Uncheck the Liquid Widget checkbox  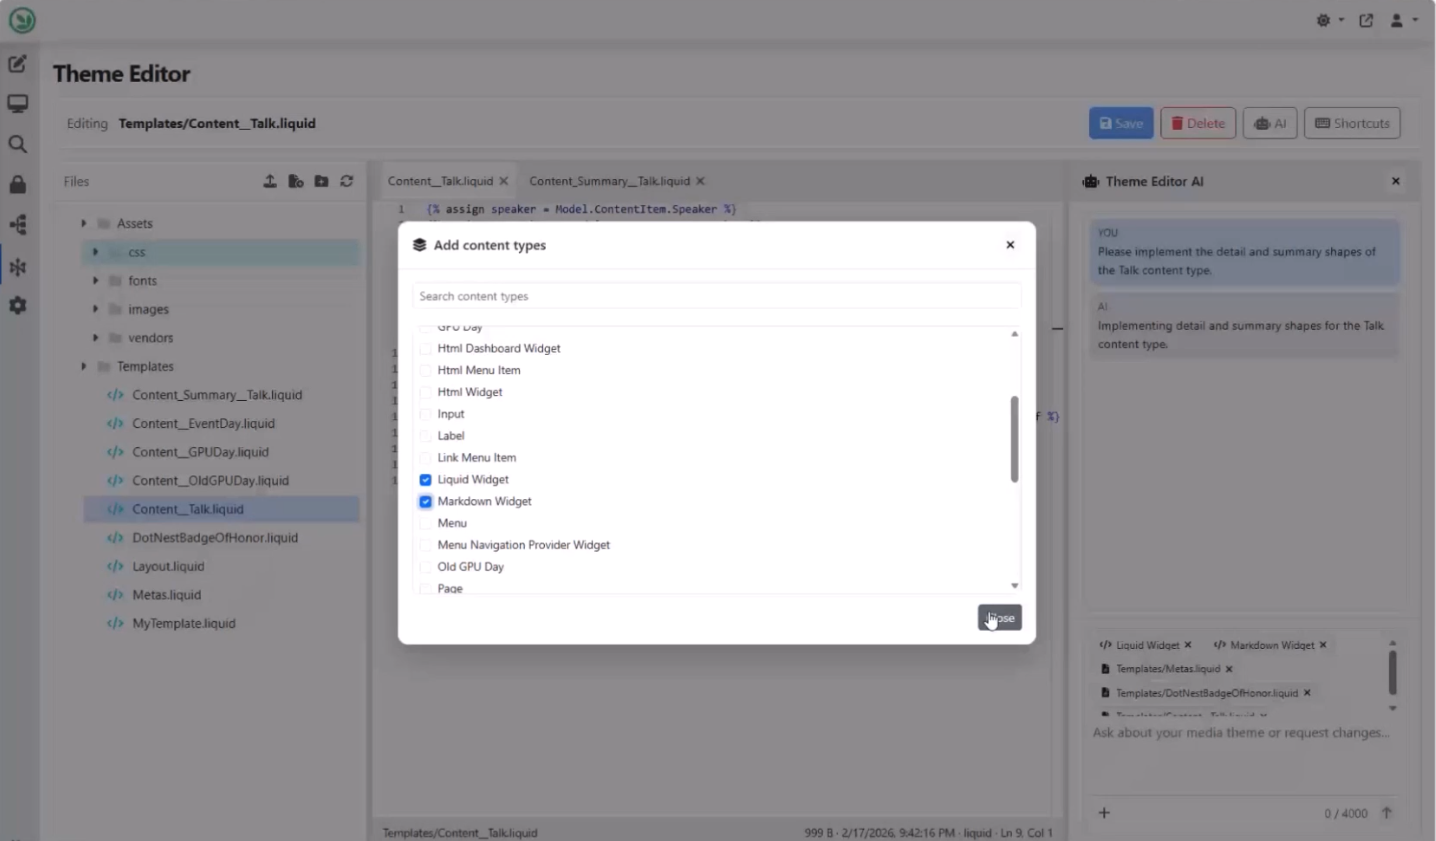pyautogui.click(x=426, y=480)
